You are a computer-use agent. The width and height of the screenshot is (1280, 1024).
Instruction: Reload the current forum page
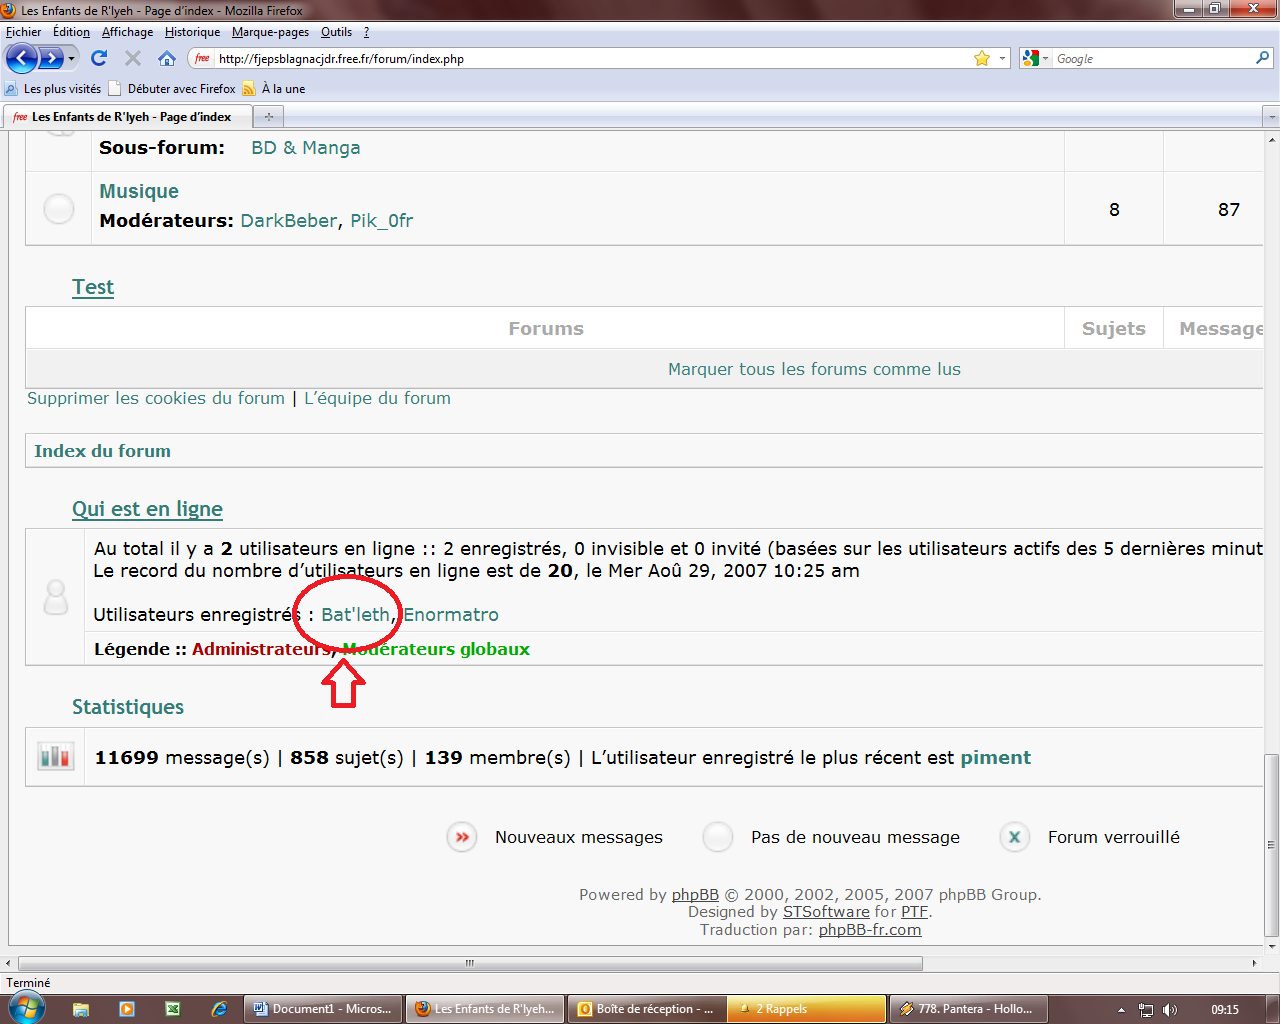(x=99, y=58)
